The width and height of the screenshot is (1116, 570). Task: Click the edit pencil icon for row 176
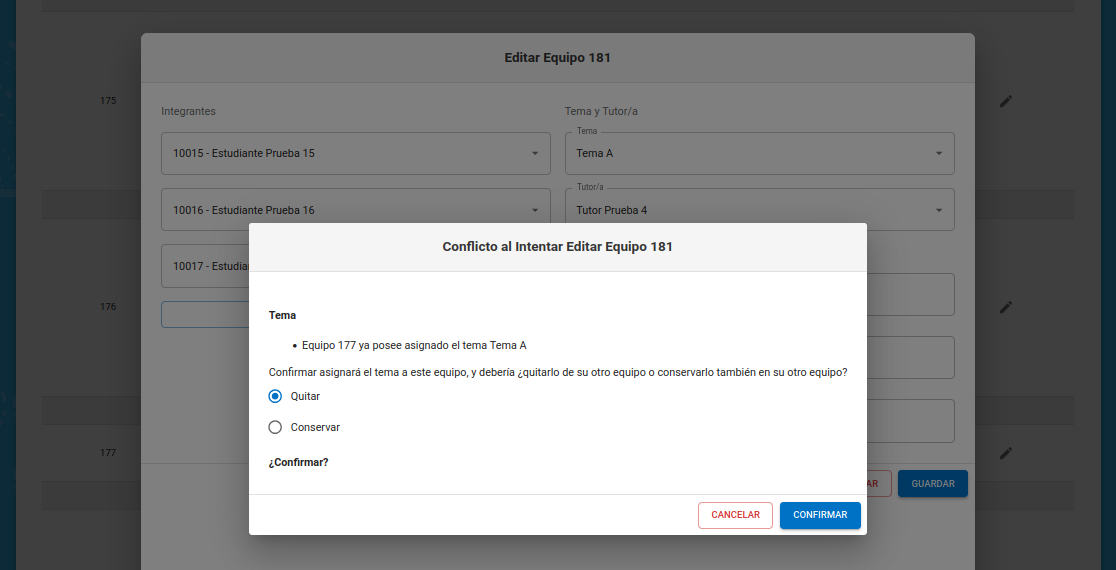click(1006, 307)
